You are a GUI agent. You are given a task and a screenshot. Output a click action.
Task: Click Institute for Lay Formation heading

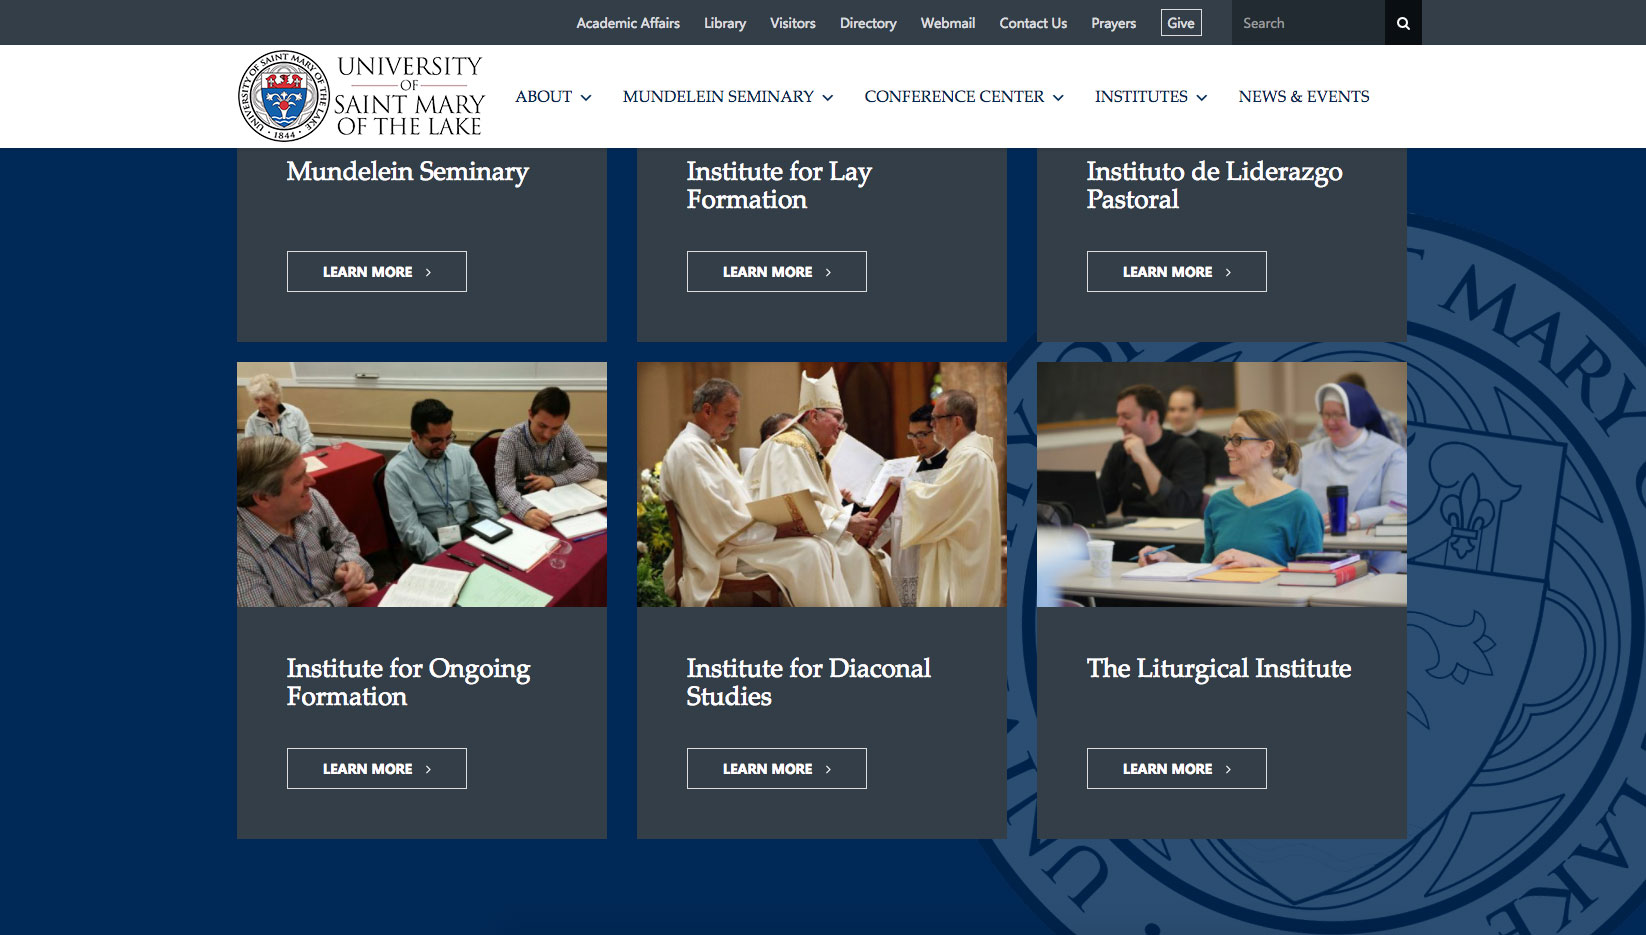(x=779, y=185)
